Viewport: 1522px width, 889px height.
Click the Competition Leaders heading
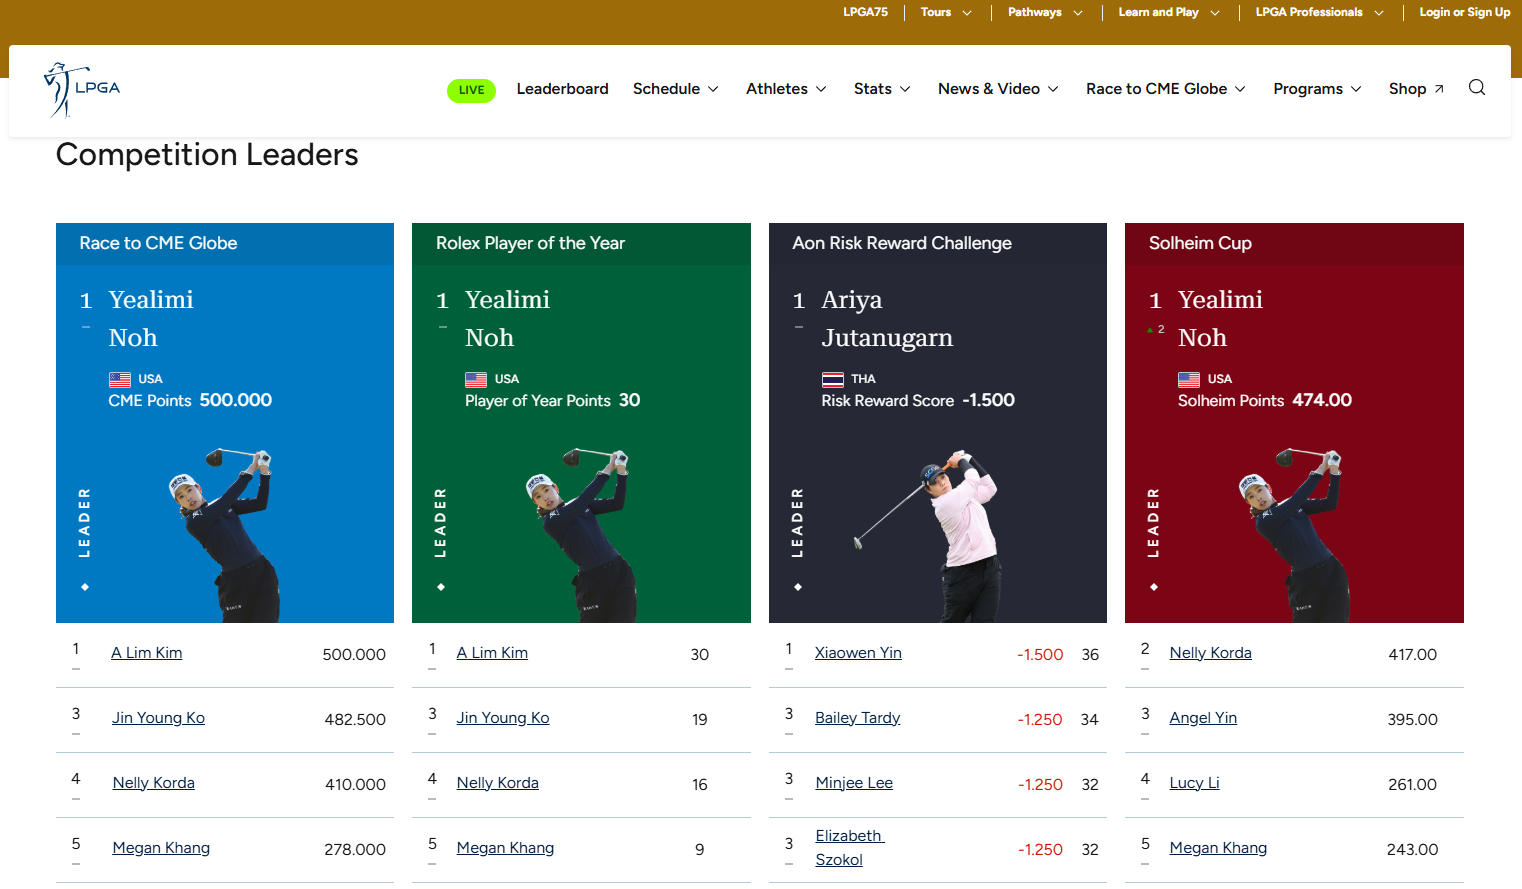(x=207, y=155)
